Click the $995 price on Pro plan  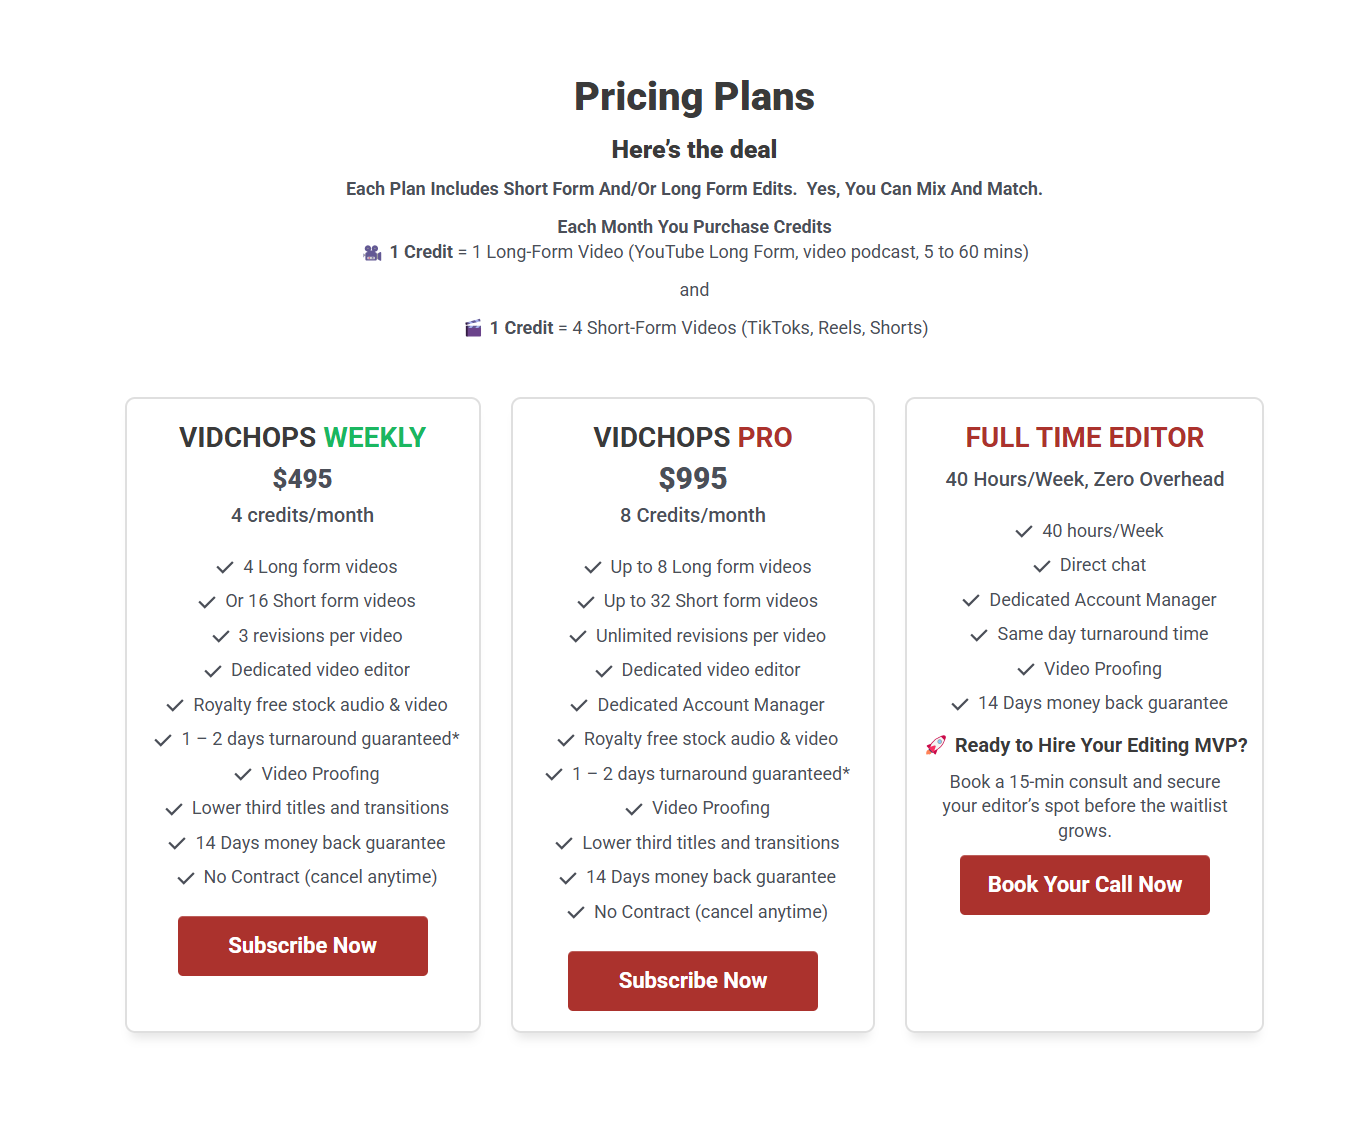click(693, 479)
